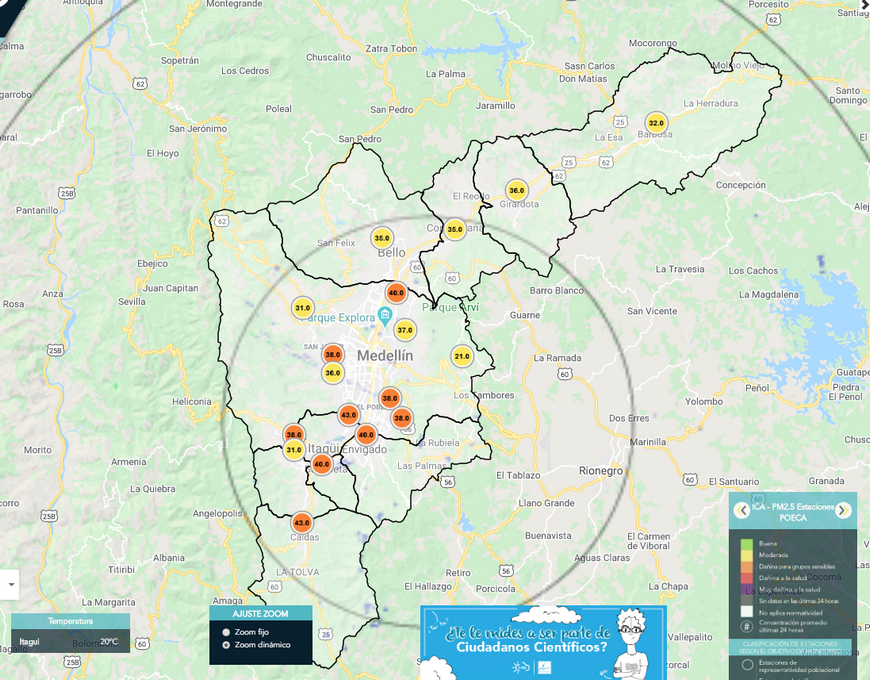Click the ICA - PM2.5 Estaciones POECA header
This screenshot has width=870, height=680.
click(792, 511)
